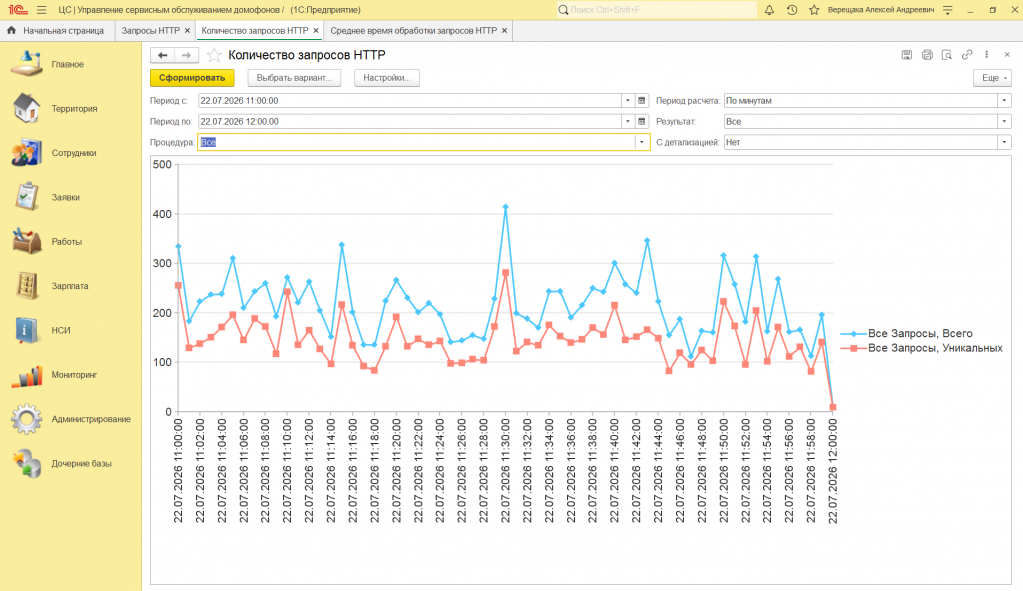Open the notifications bell icon
1023x591 pixels.
click(x=769, y=10)
